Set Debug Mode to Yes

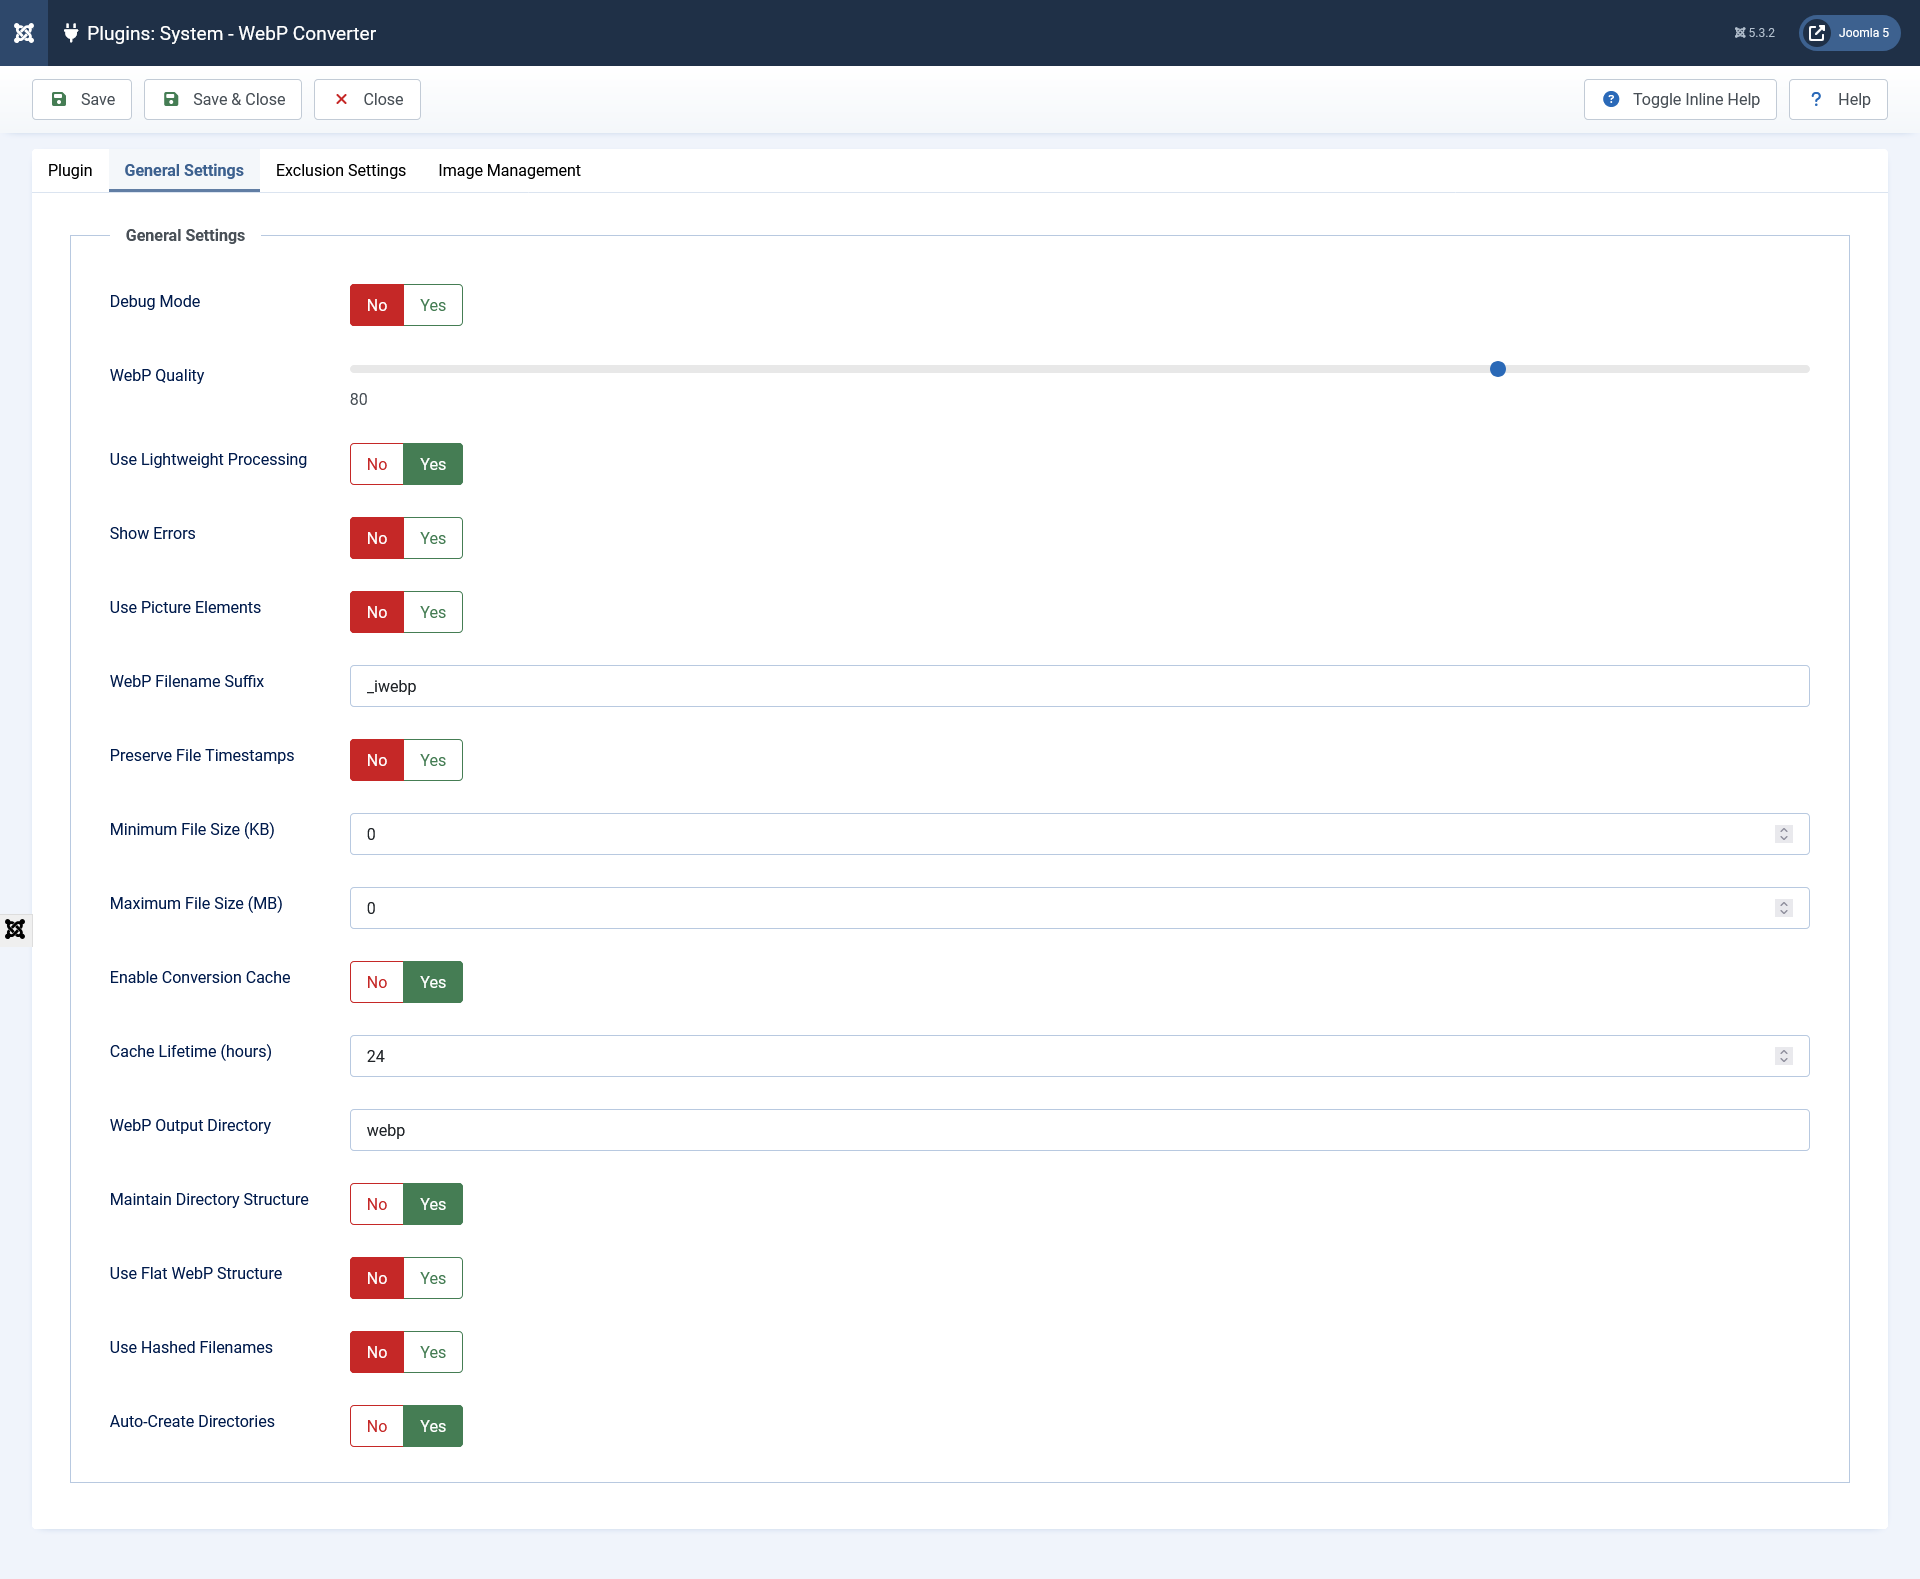tap(433, 305)
